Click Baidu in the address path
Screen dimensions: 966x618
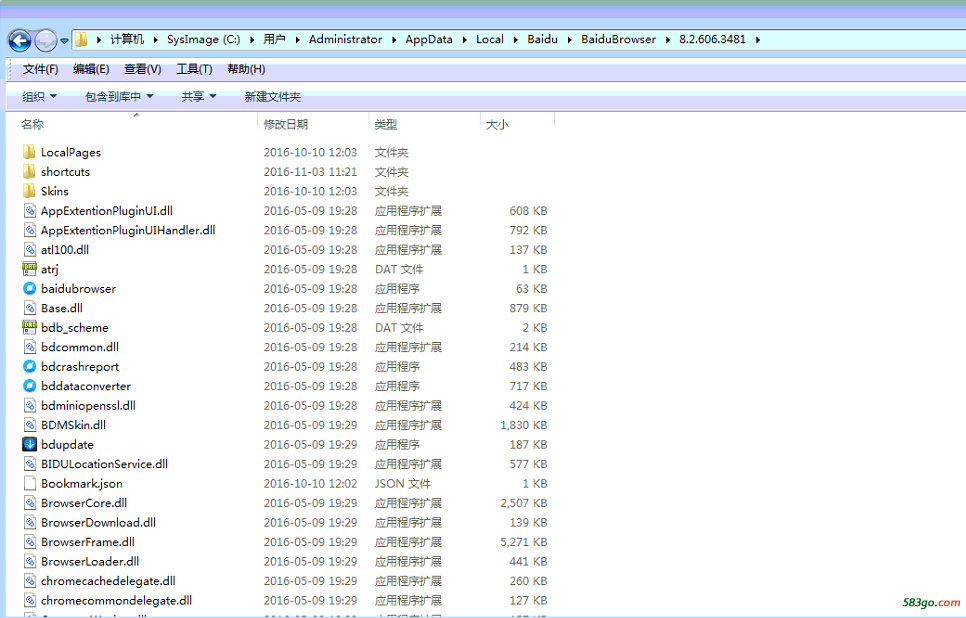point(542,39)
